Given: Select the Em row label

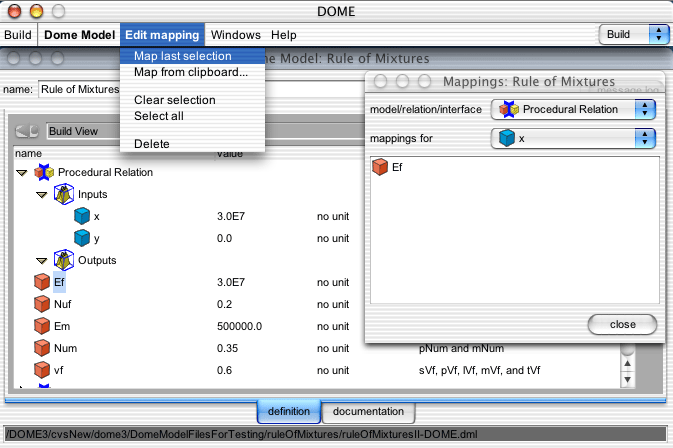Looking at the screenshot, I should click(62, 326).
